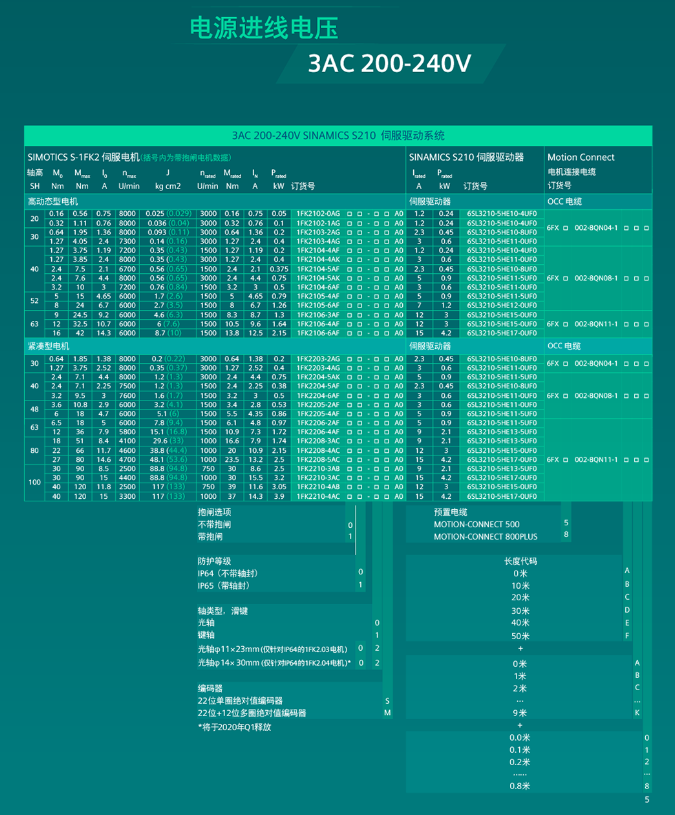Viewport: 675px width, 815px height.
Task: Pick compact motor order number "1FK2208-3AC"
Action: (x=318, y=441)
